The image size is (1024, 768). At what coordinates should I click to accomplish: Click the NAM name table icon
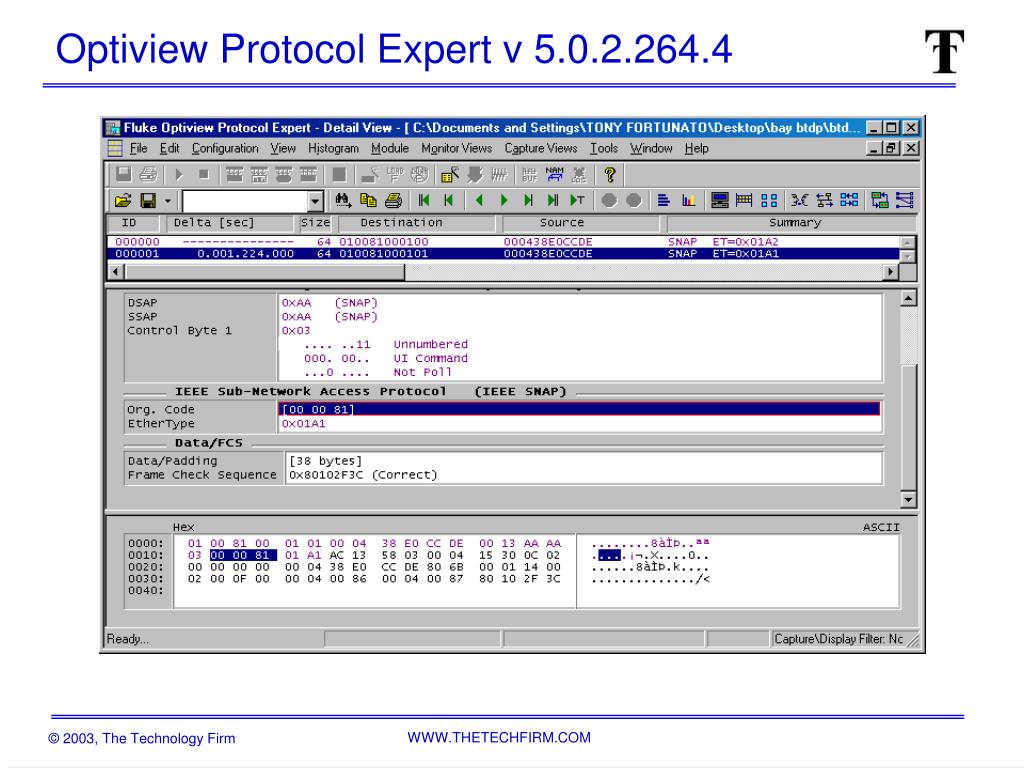[x=554, y=174]
